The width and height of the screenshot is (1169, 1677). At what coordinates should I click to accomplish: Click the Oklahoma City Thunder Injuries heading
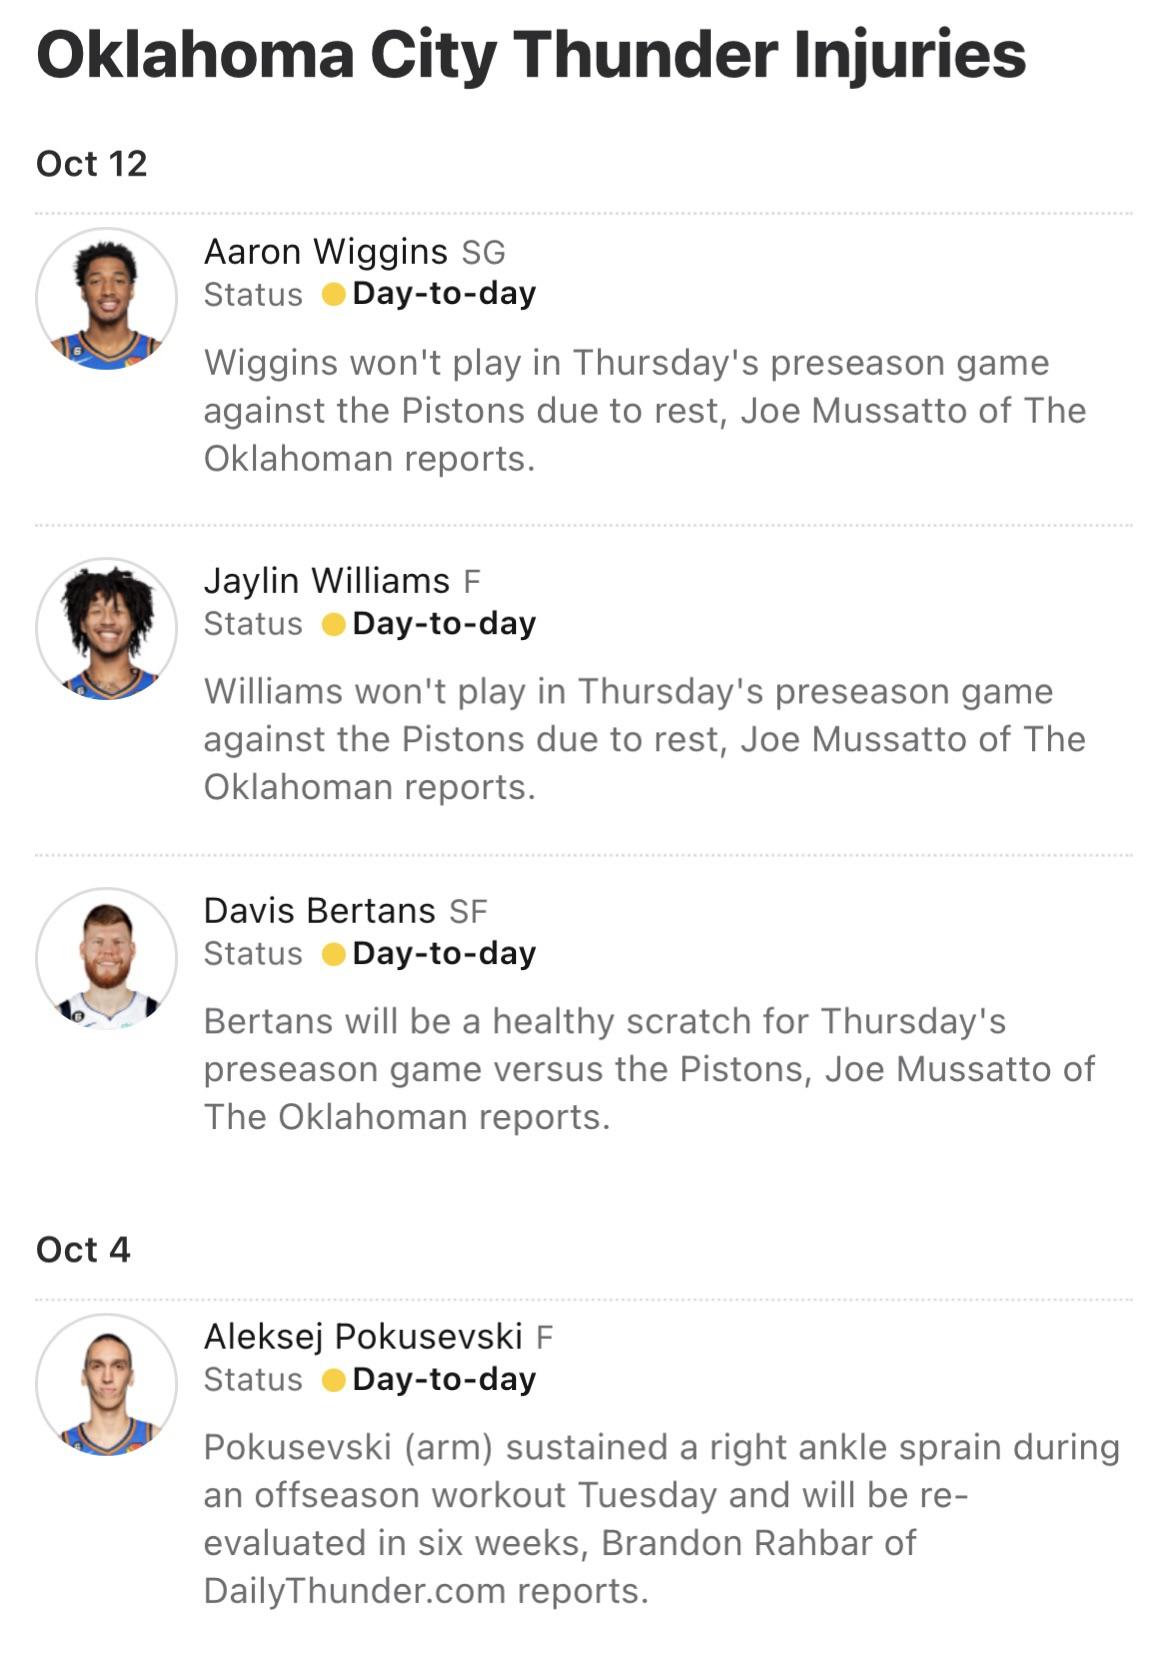click(x=531, y=54)
